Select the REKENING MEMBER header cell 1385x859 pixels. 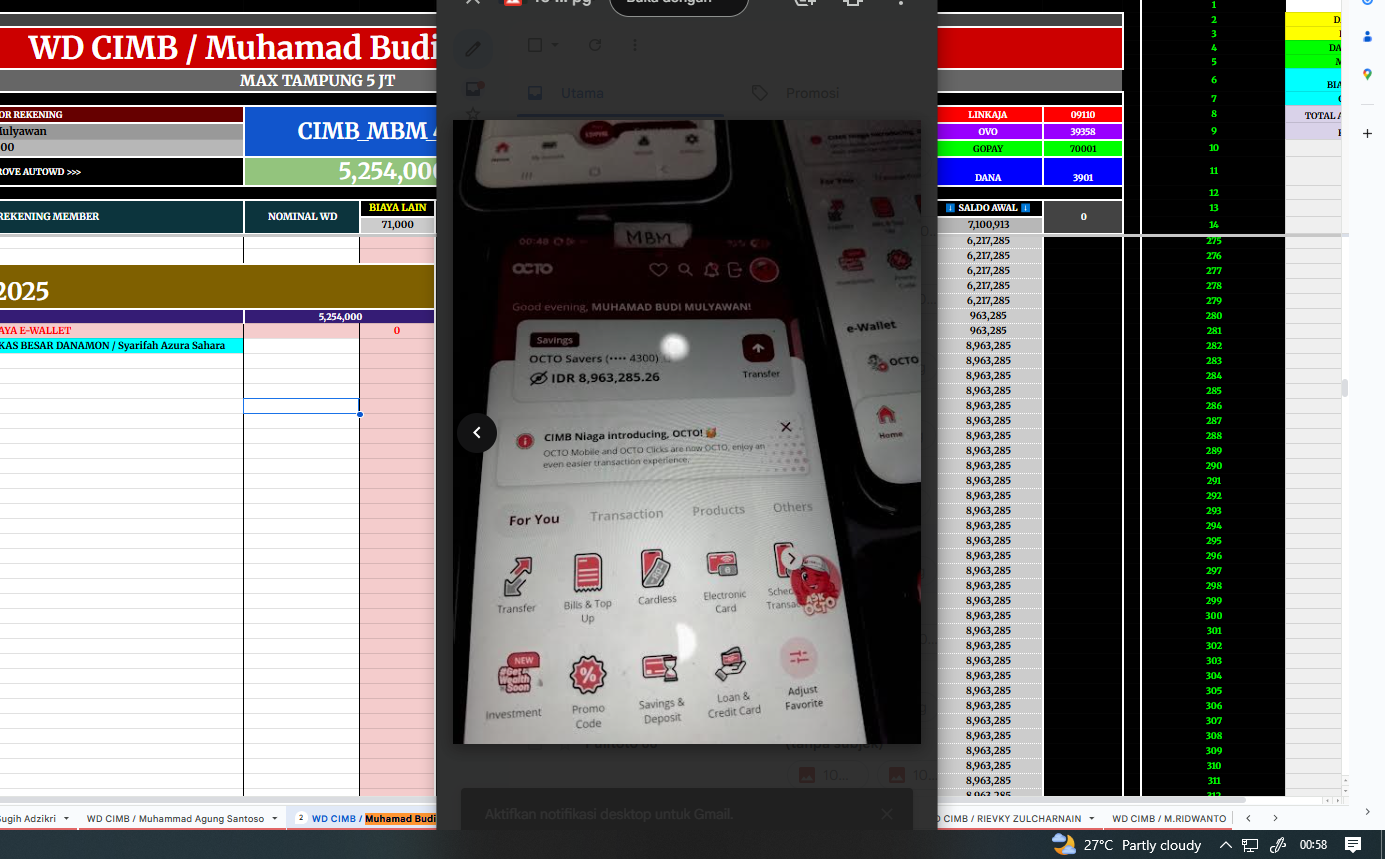(x=121, y=217)
